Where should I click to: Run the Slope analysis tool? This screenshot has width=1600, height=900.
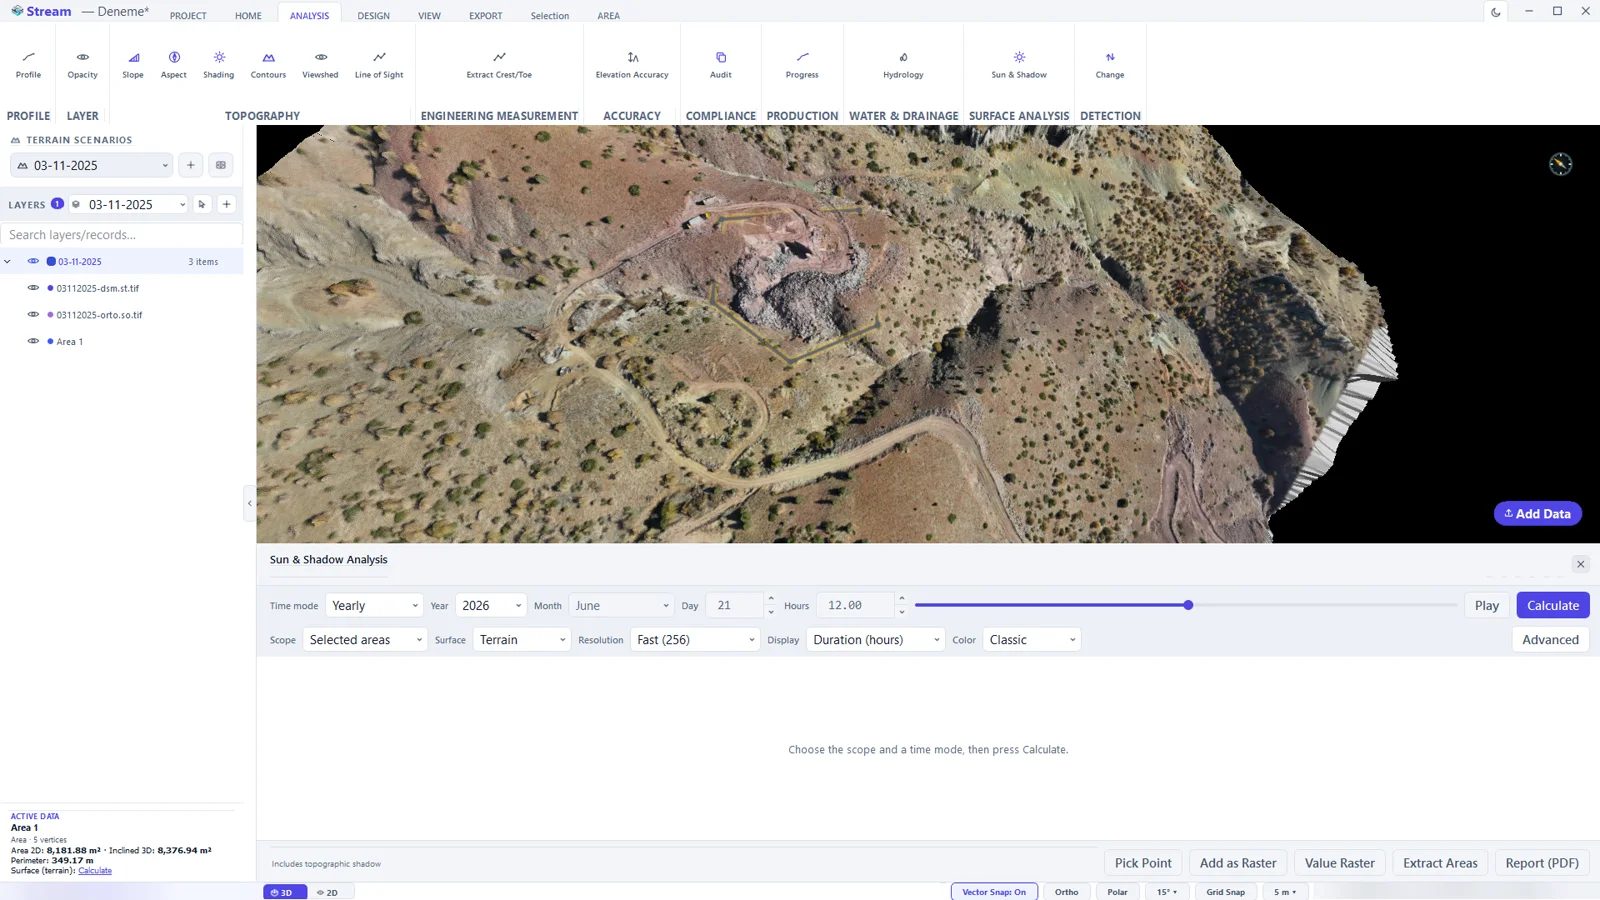pyautogui.click(x=133, y=65)
